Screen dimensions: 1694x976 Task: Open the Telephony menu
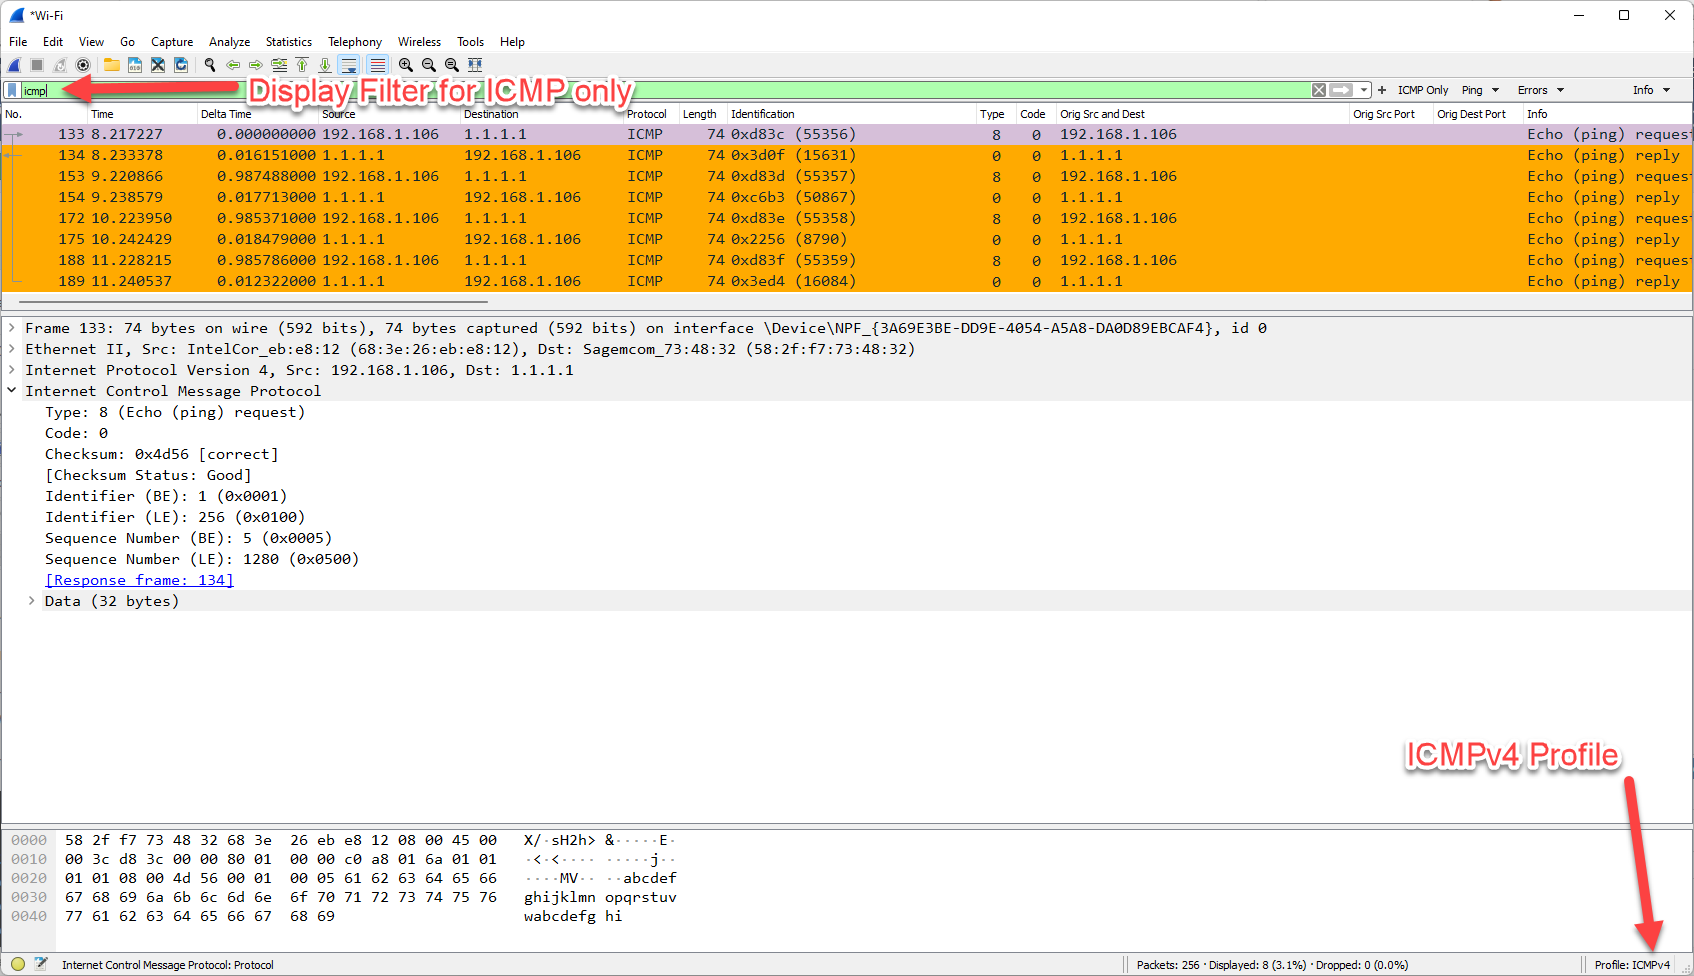355,41
